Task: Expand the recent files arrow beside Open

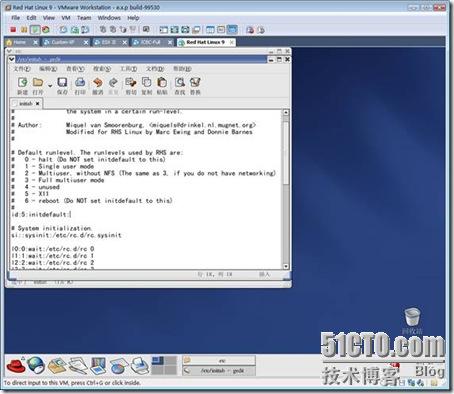Action: (50, 86)
